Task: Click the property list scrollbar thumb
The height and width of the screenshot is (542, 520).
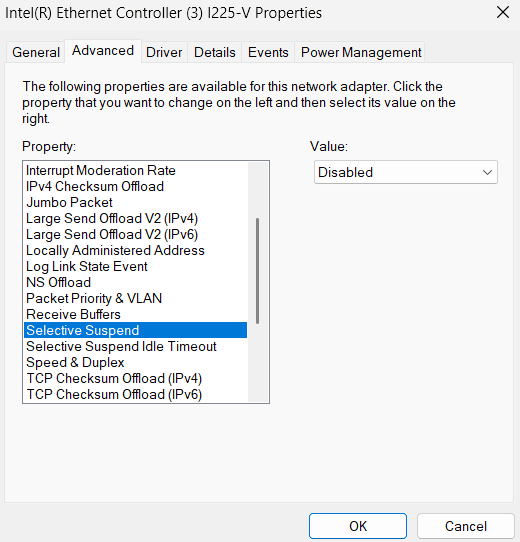Action: tap(257, 271)
